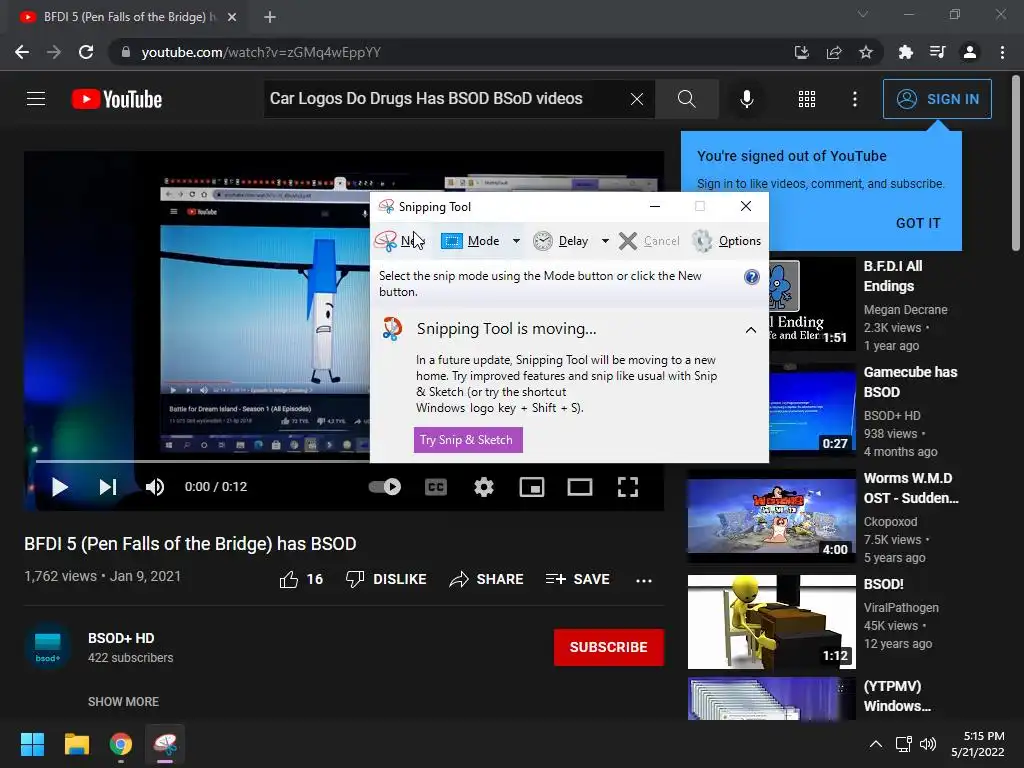Open 'Gamecube has BSOD' video thumbnail

coord(812,409)
